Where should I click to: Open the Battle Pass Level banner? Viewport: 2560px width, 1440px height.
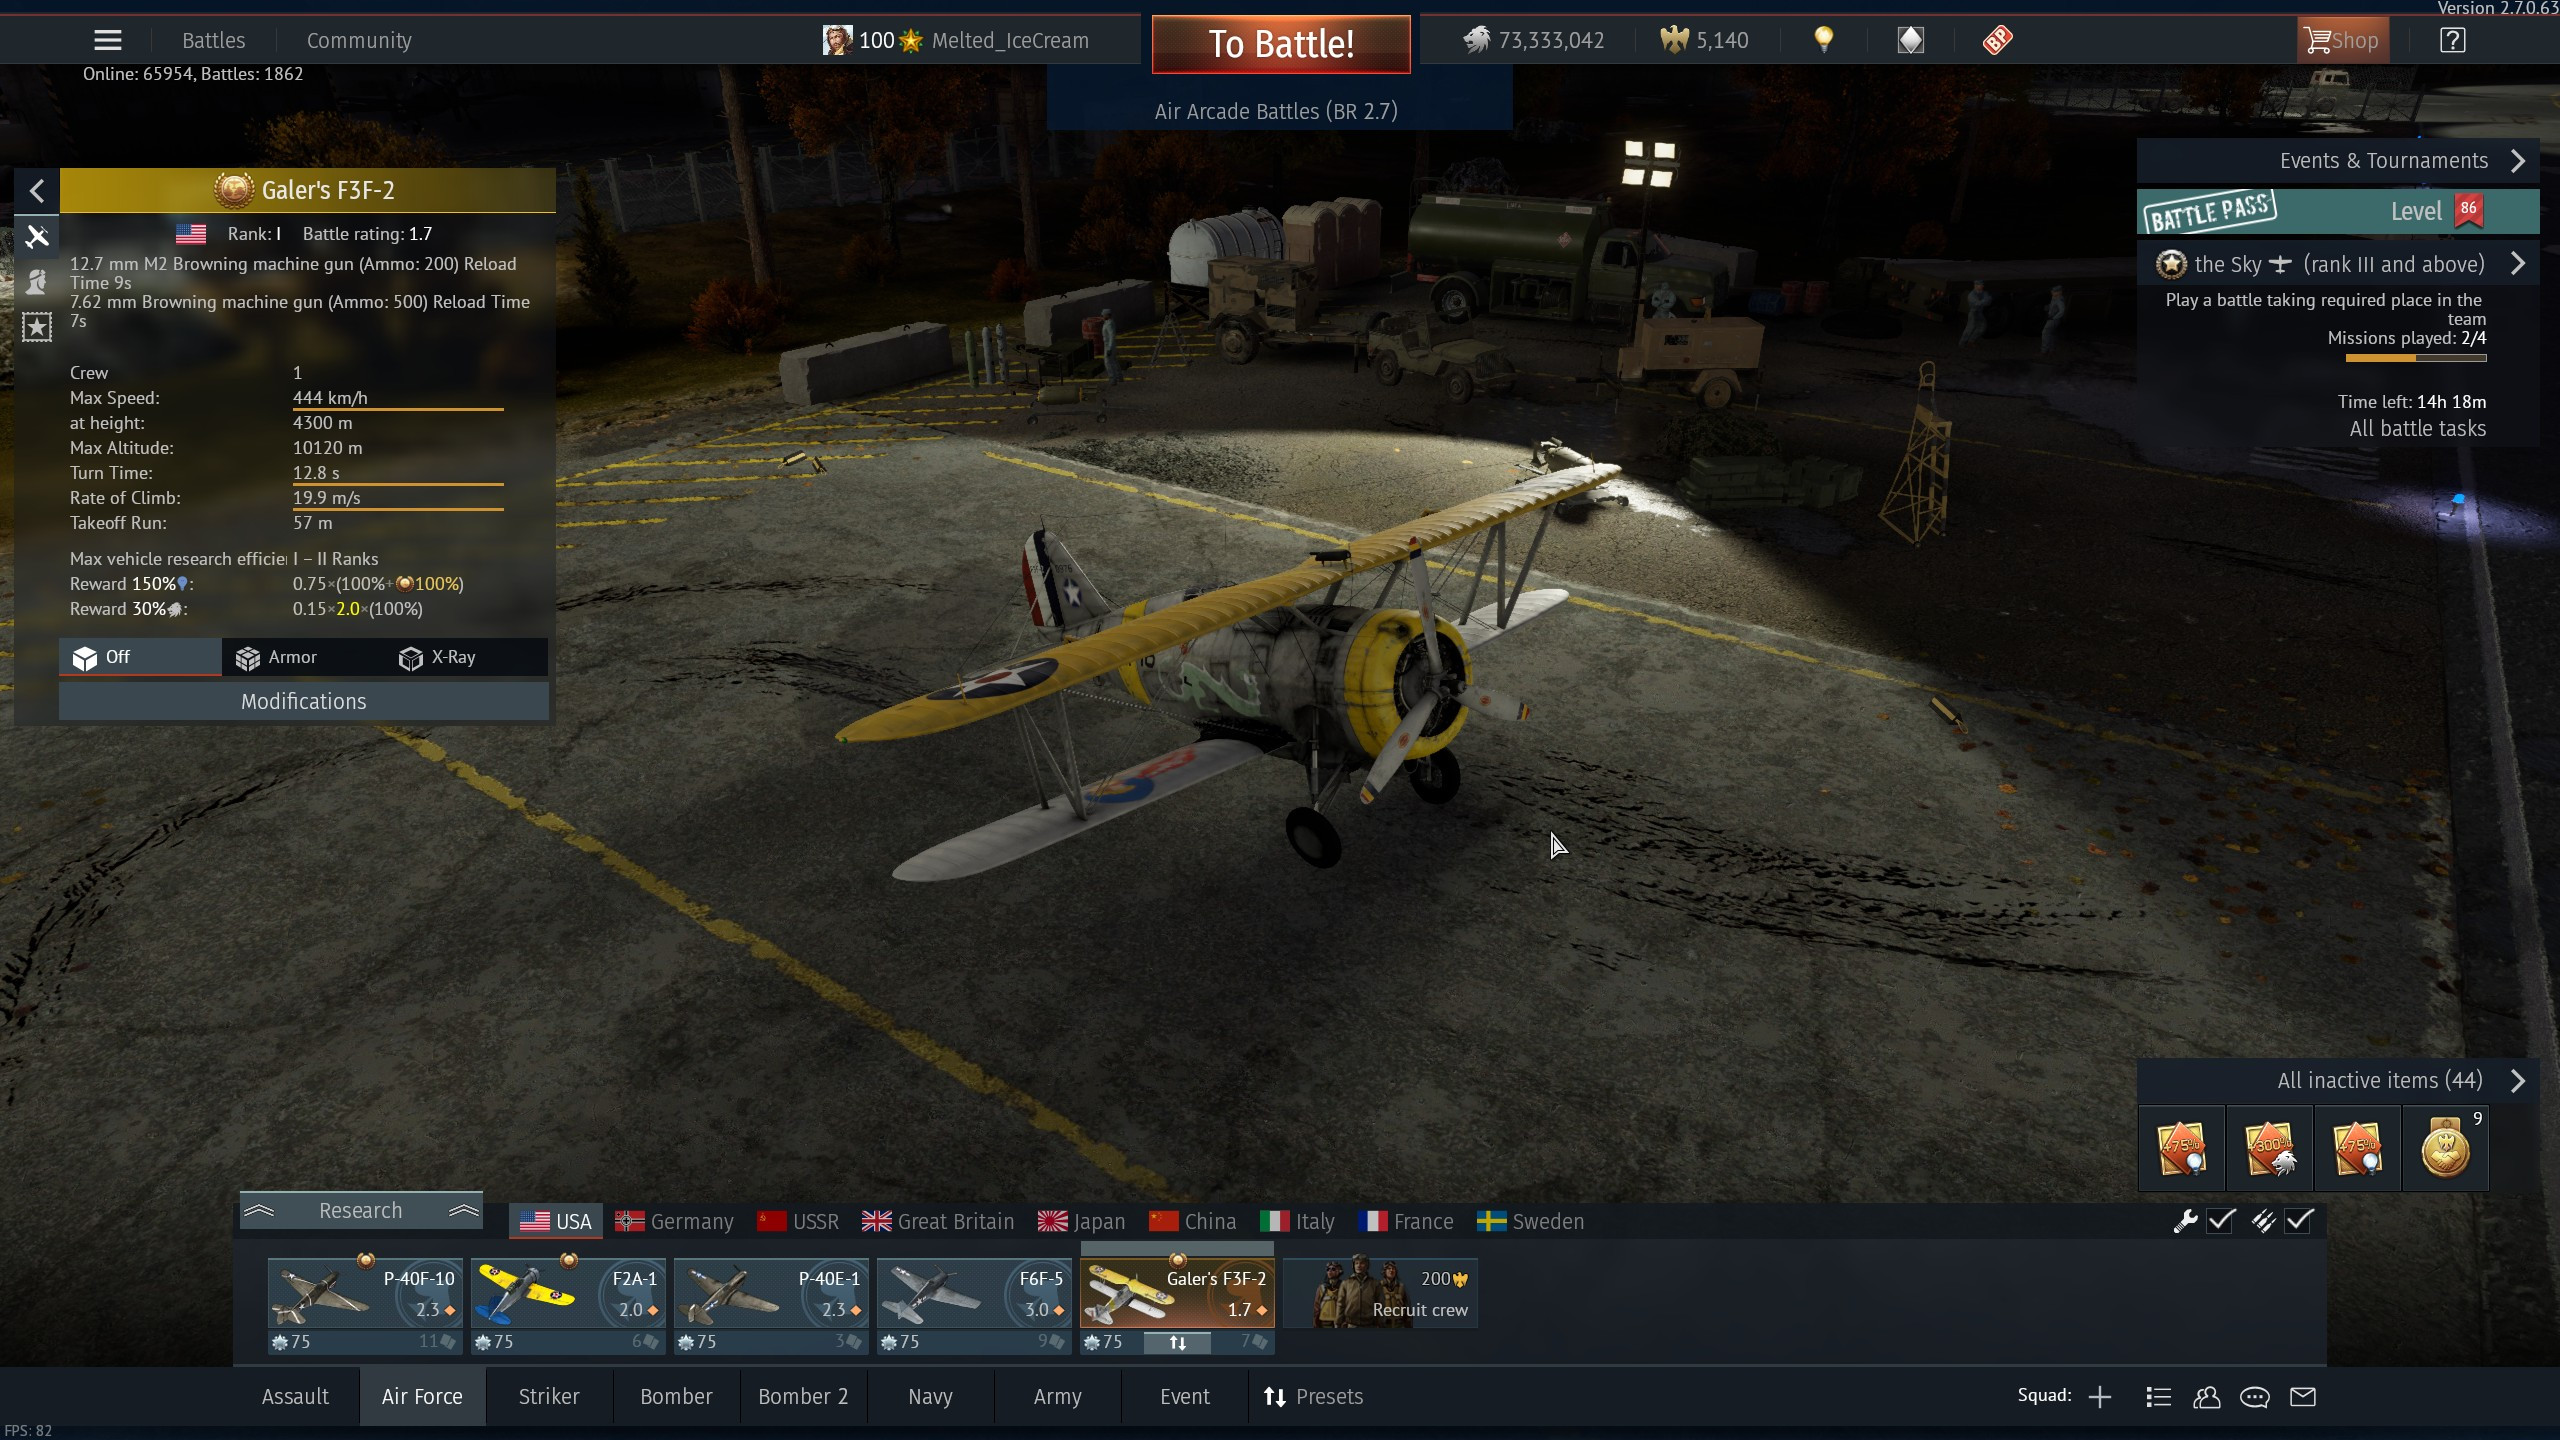2338,211
